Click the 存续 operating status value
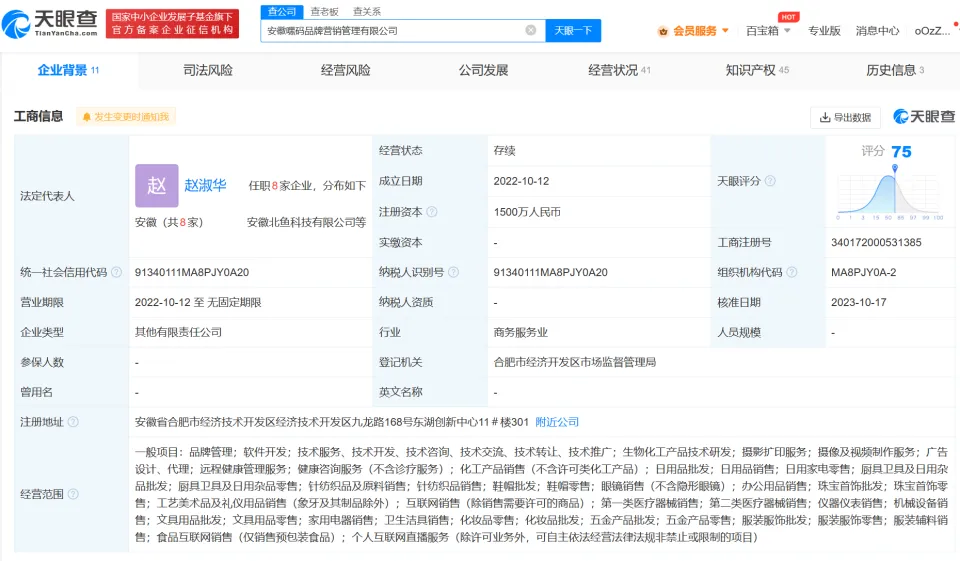 point(504,151)
